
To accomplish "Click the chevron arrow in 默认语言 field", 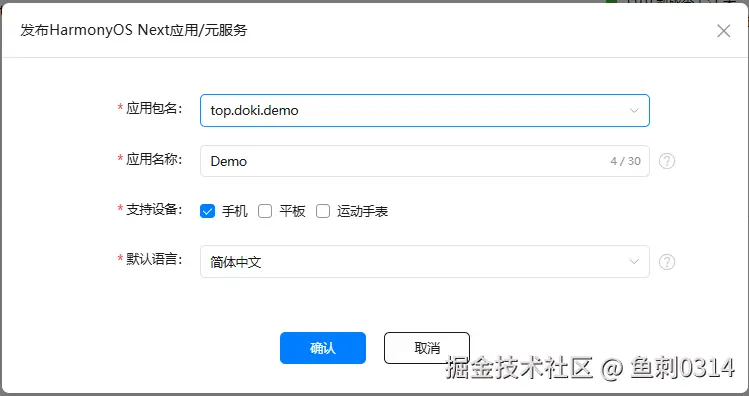I will point(634,261).
